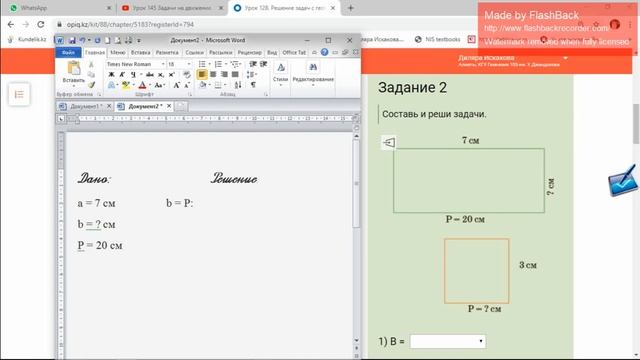Open the answer dropdown next to 1) B =

coord(448,341)
